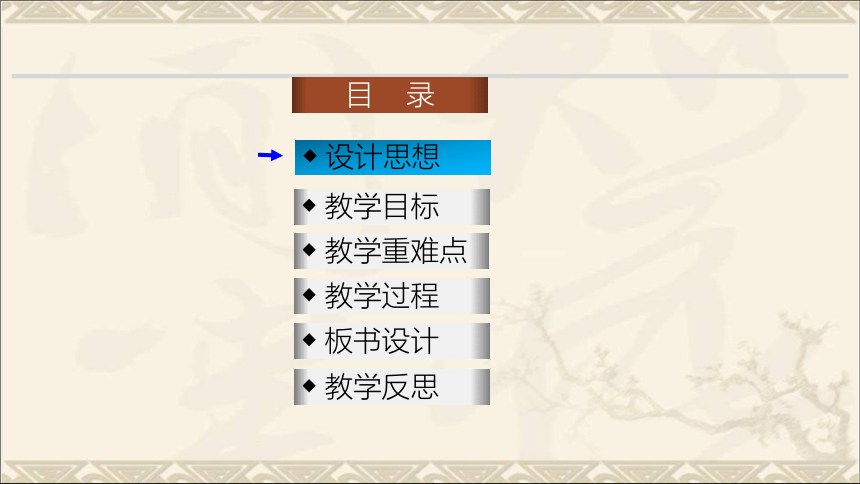Click the diamond bullet beside 教学过程
The image size is (860, 484).
[309, 295]
